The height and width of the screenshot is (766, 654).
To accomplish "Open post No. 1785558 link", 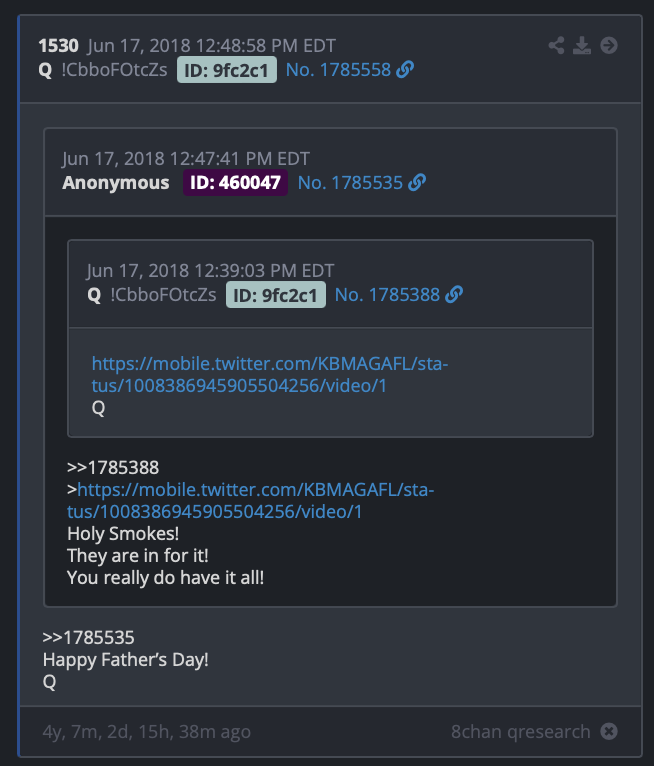I will coord(338,70).
